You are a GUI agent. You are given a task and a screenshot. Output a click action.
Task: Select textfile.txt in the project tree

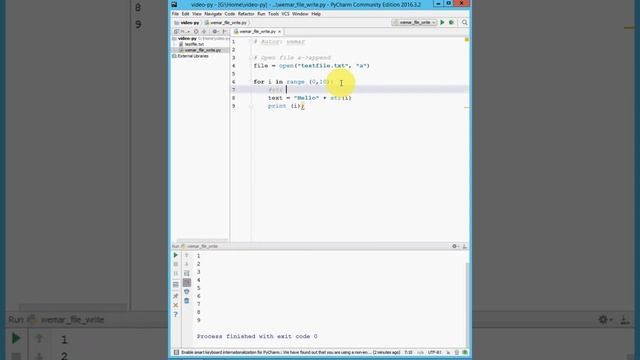coord(194,44)
